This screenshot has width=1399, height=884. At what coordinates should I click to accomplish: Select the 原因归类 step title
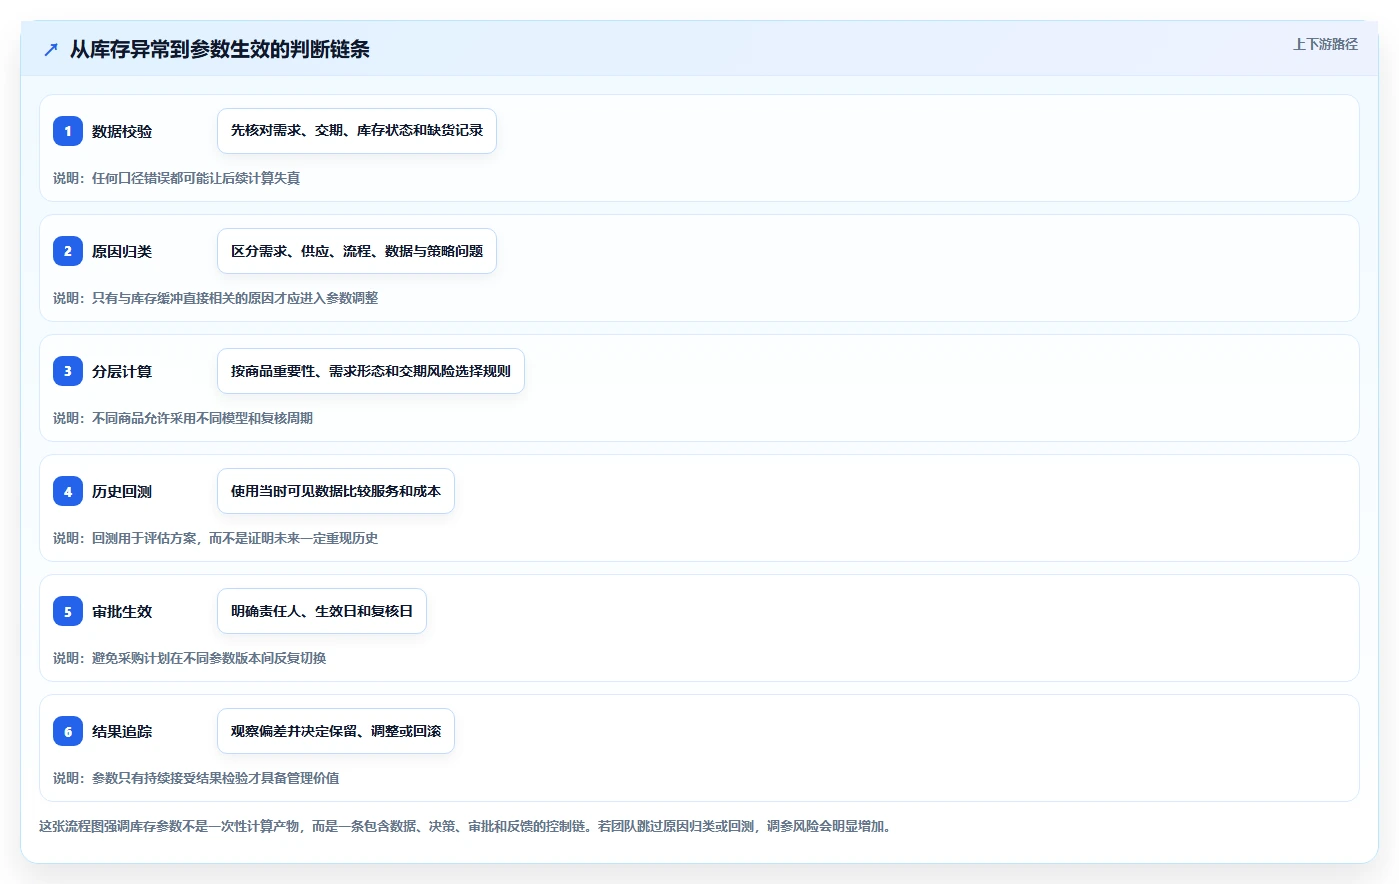click(x=122, y=251)
